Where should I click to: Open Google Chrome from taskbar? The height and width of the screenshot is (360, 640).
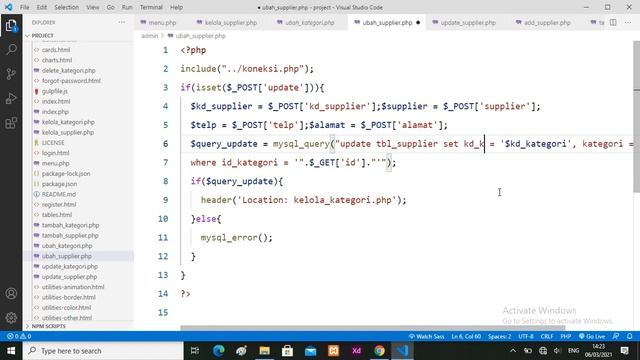click(379, 351)
